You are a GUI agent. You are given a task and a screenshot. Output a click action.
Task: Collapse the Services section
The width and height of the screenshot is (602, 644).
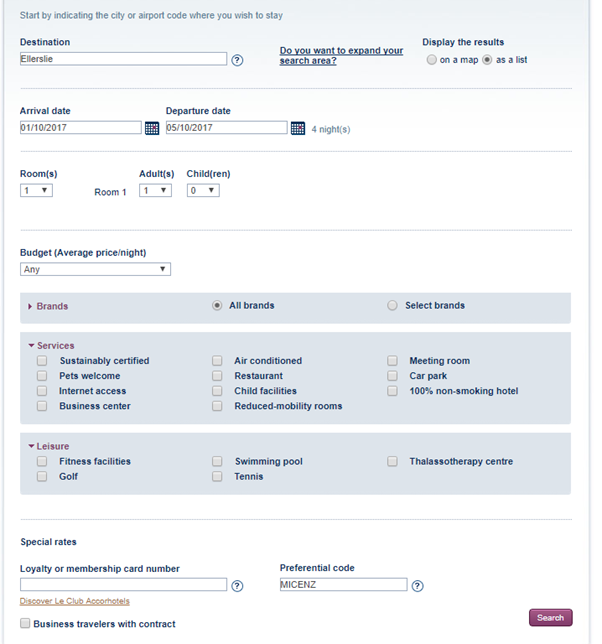(52, 346)
